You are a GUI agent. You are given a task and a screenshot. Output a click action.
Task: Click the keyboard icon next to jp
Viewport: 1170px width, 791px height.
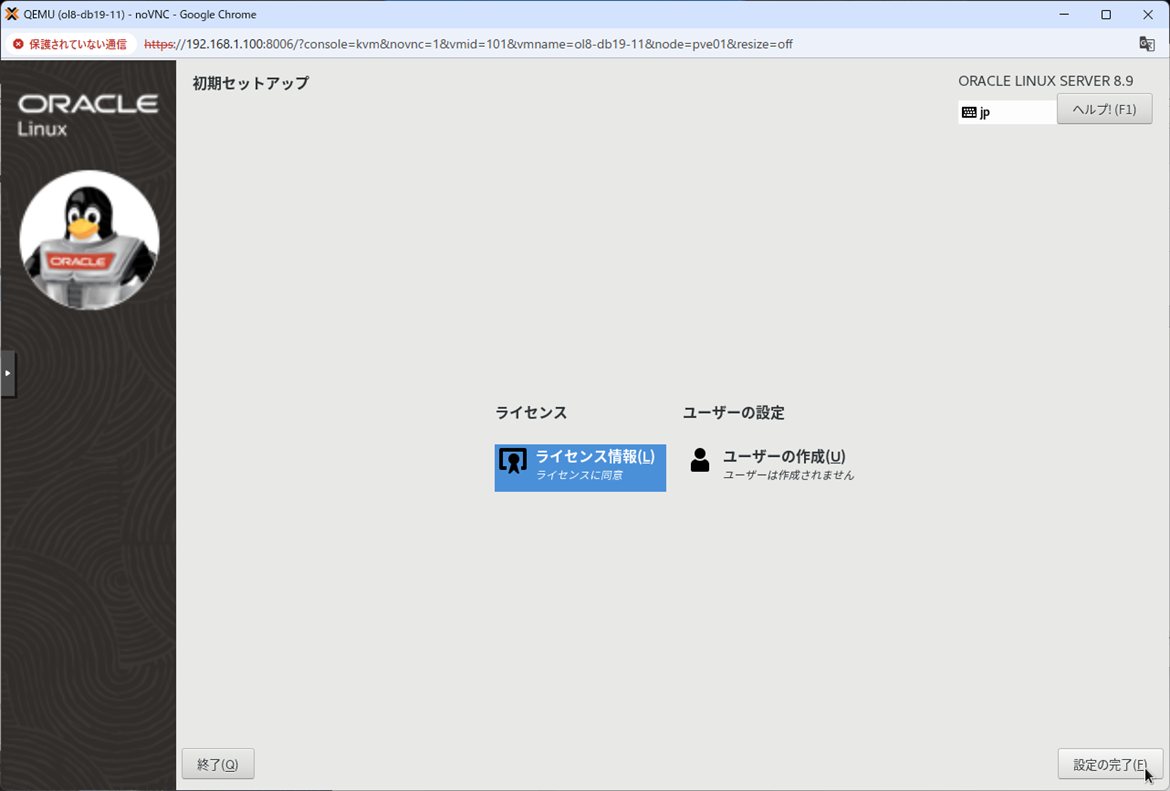click(x=969, y=112)
